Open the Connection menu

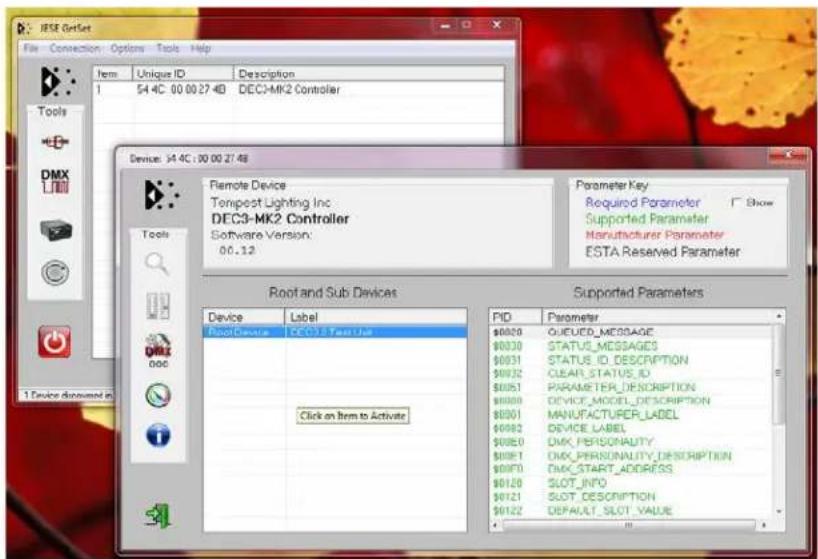75,48
